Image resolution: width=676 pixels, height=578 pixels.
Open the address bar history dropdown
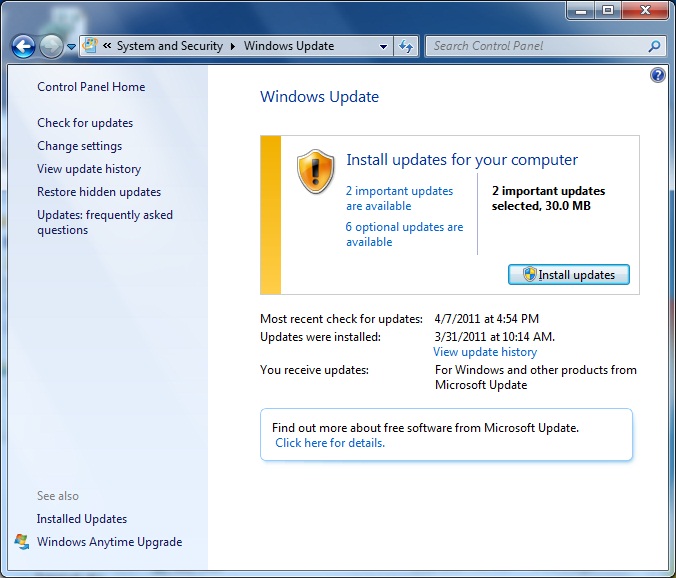point(383,47)
